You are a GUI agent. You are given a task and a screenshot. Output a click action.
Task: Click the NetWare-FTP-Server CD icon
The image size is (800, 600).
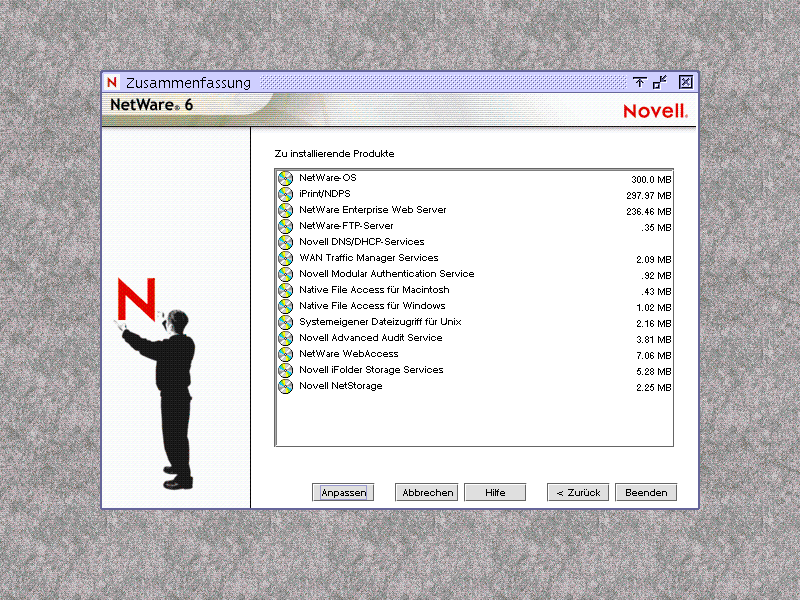[x=285, y=226]
